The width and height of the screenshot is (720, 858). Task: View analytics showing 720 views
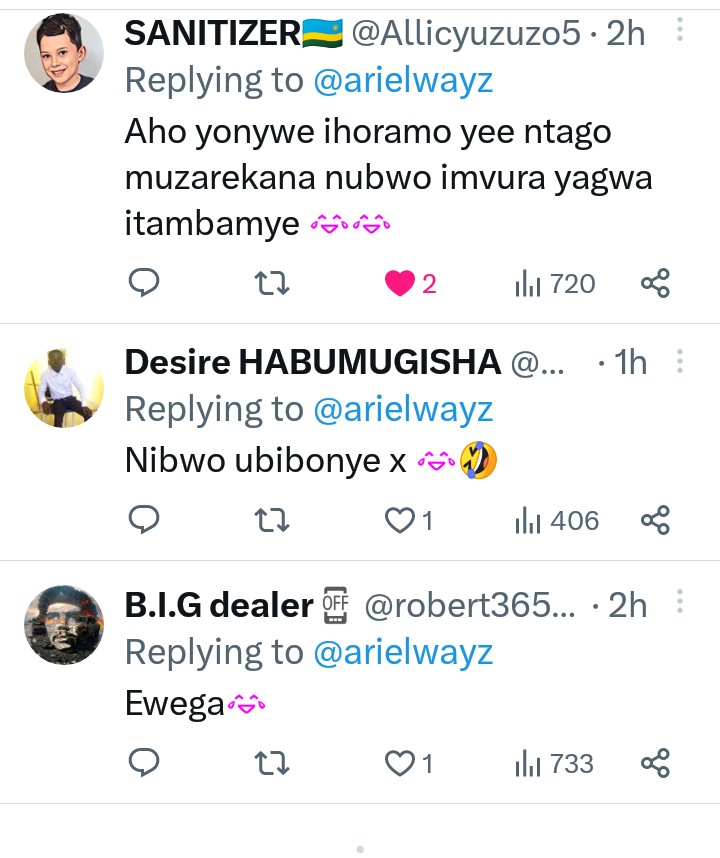click(x=555, y=284)
